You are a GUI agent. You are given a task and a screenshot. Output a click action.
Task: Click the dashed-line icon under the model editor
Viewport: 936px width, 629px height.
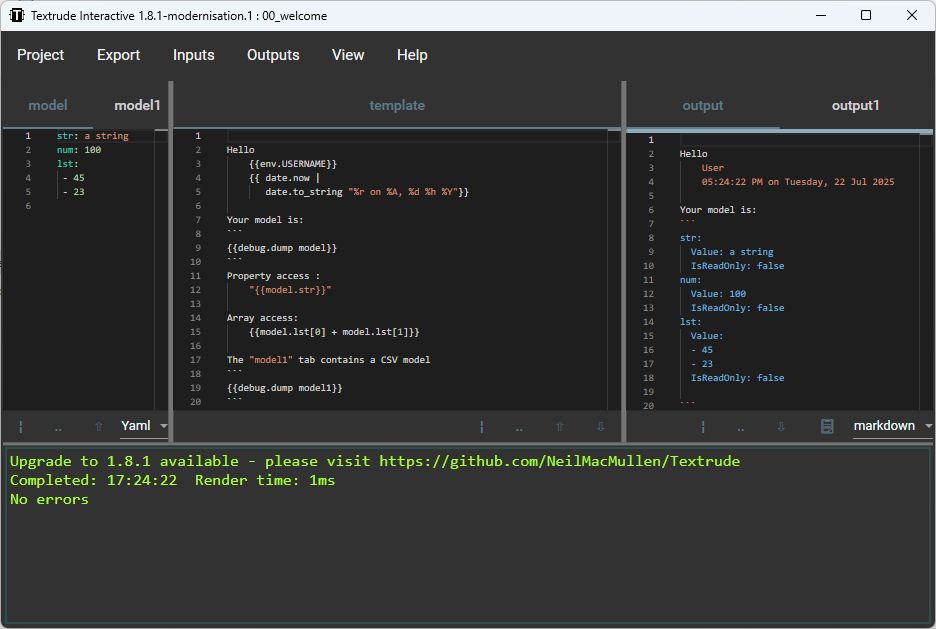[x=21, y=427]
